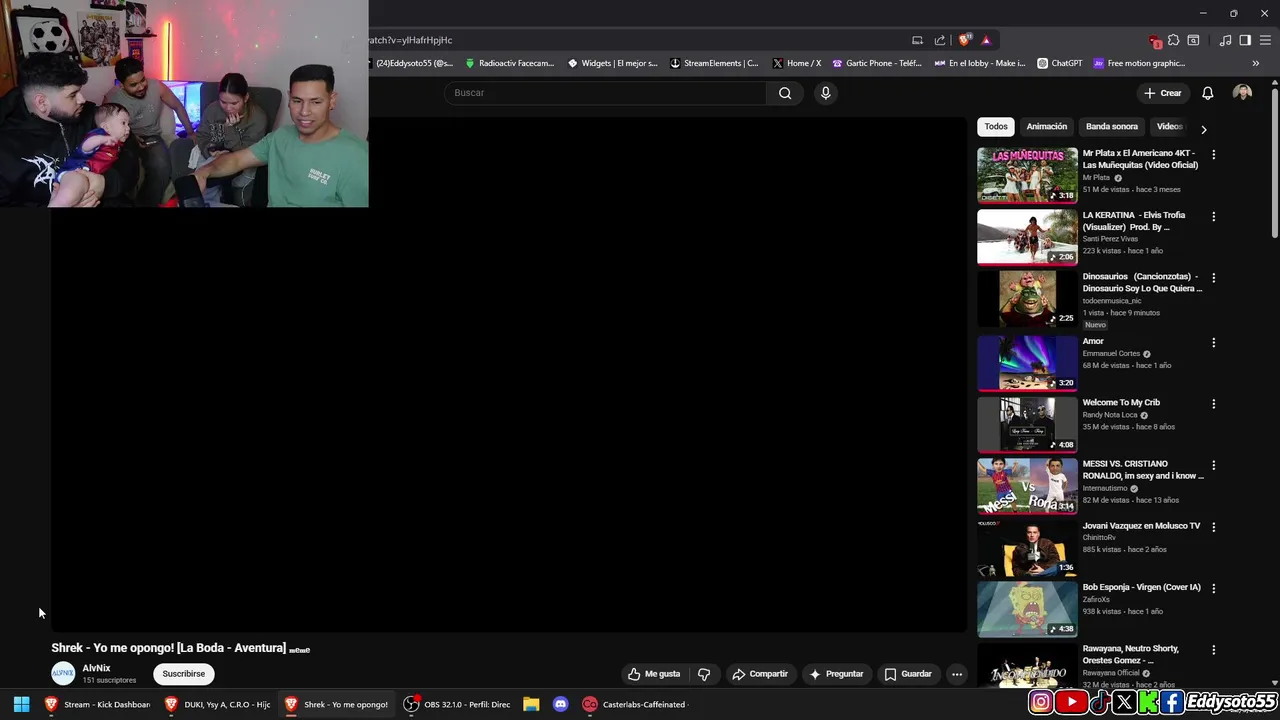Open the Radioactiv Facecam bookmark
This screenshot has width=1280, height=720.
[510, 63]
